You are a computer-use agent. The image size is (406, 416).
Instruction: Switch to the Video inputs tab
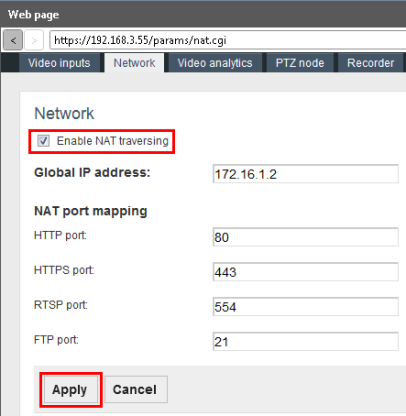click(59, 63)
